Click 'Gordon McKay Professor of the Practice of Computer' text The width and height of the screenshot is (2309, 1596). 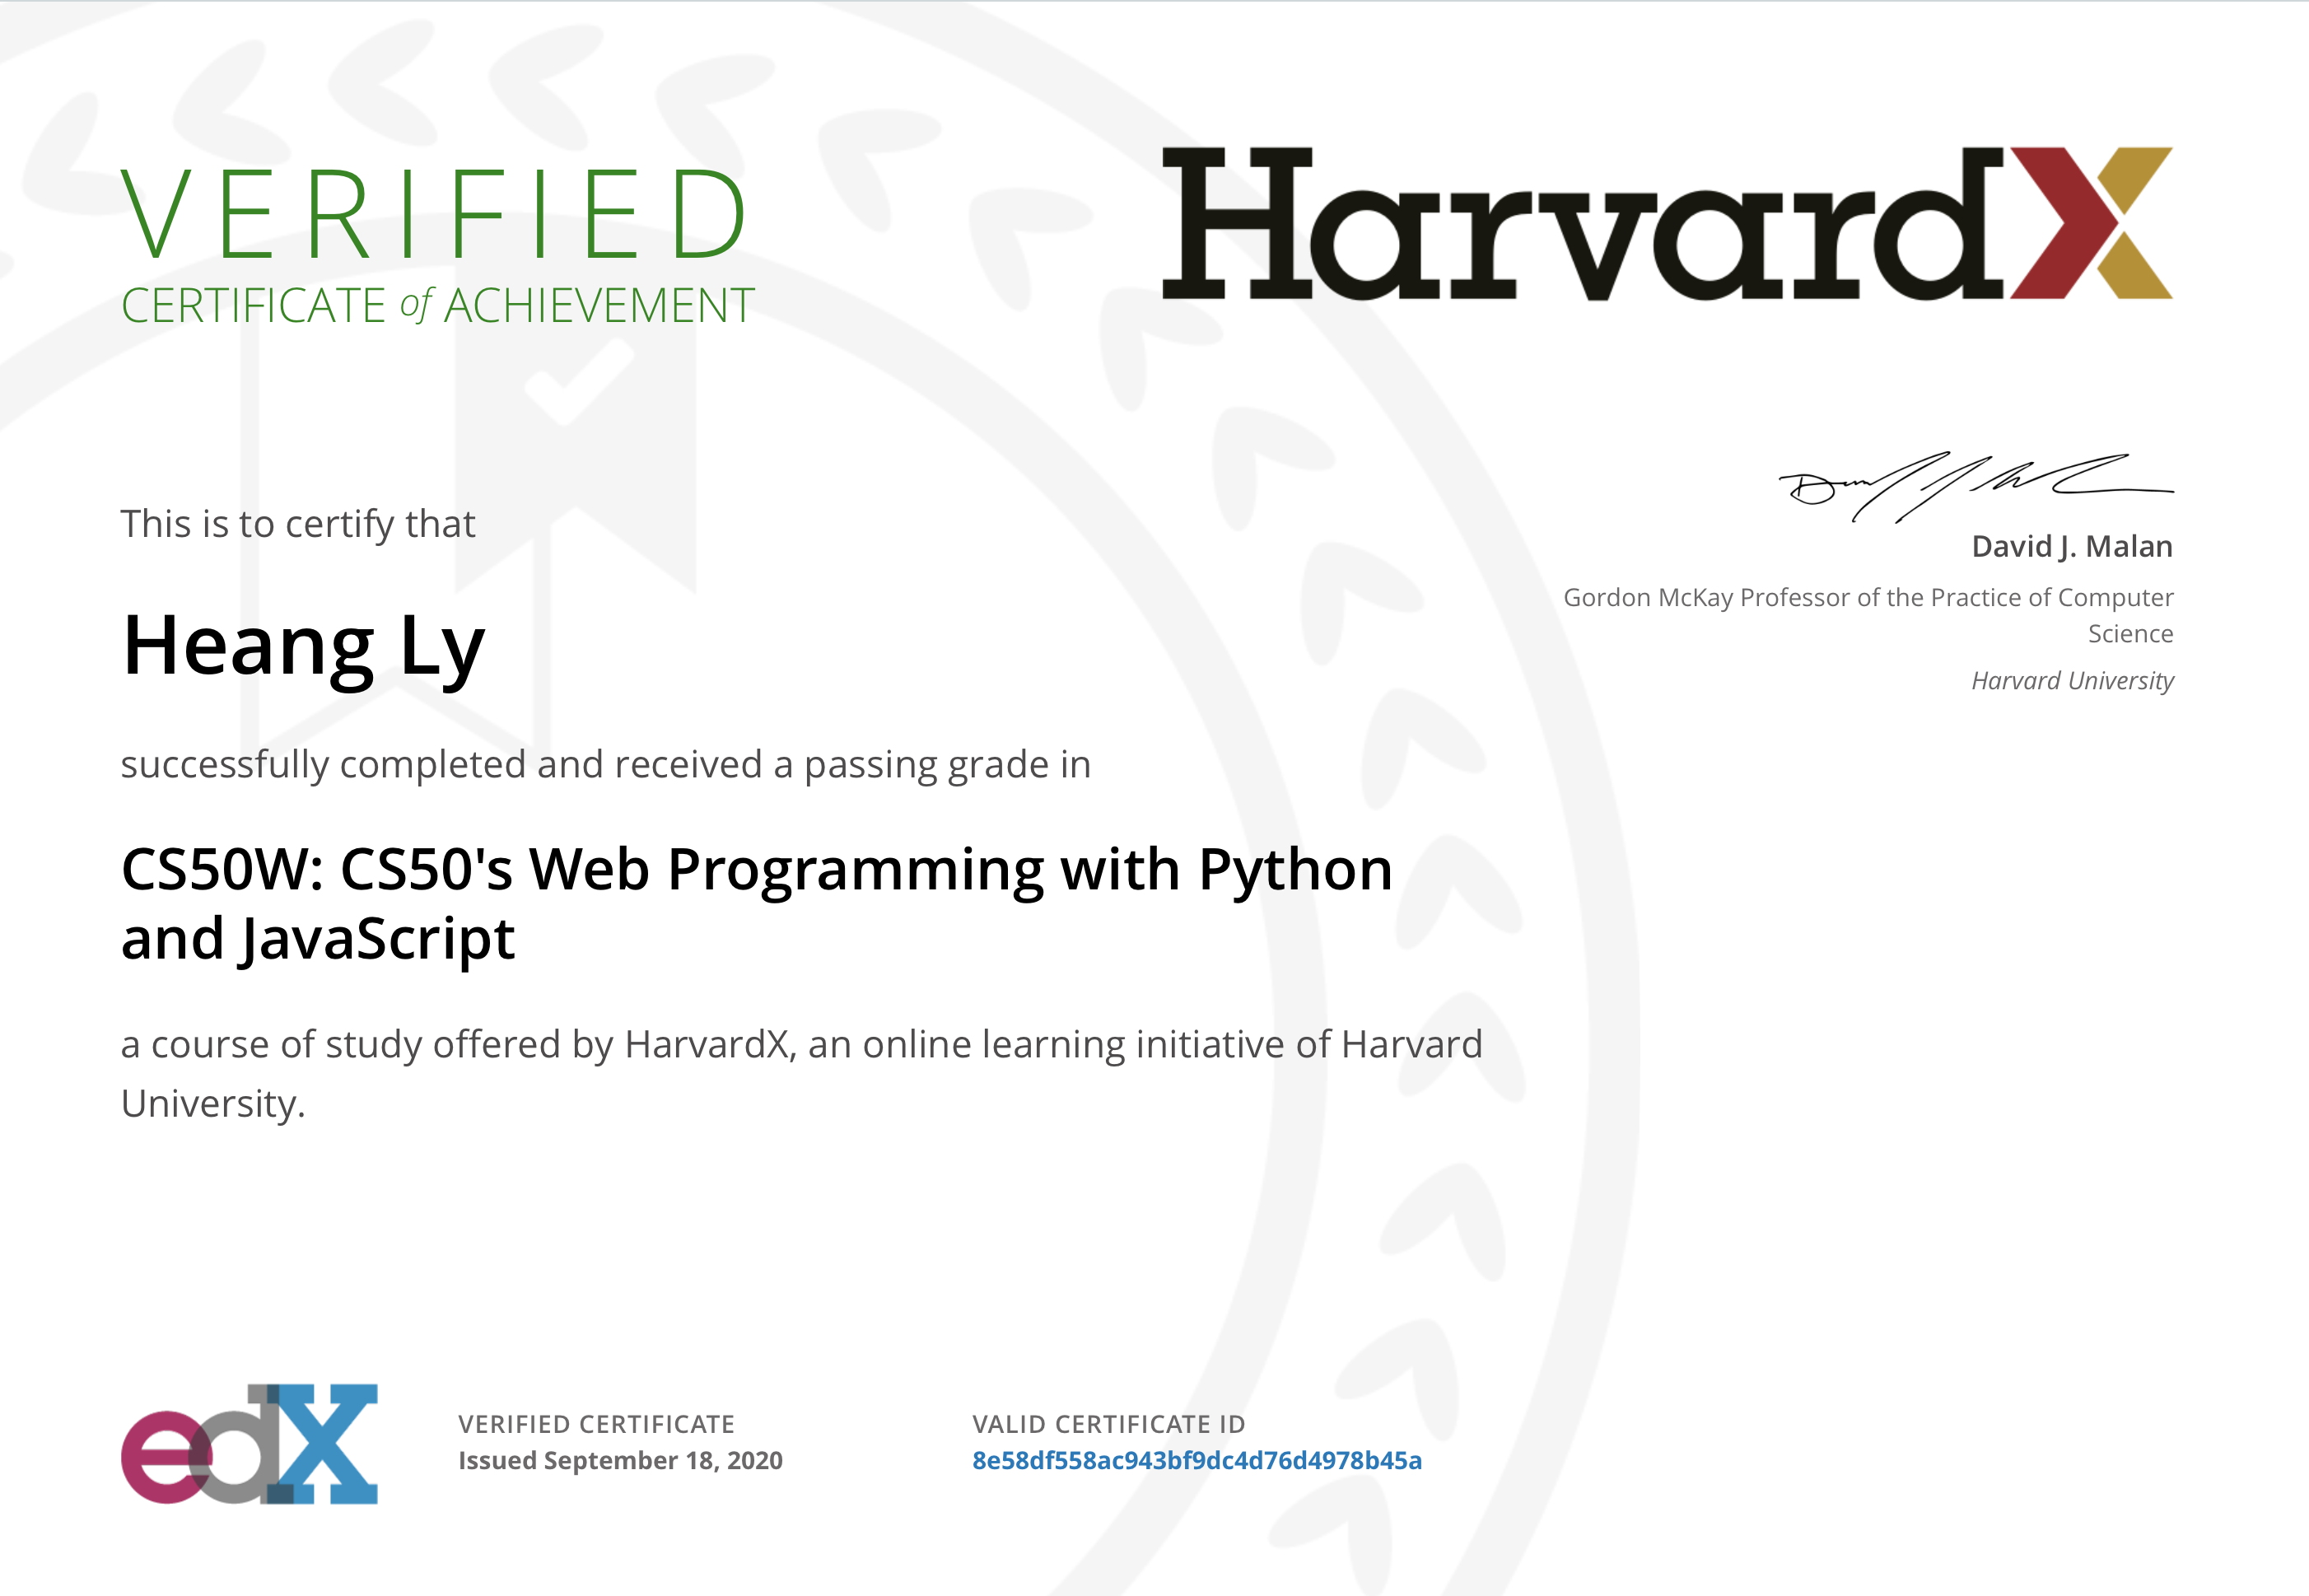(x=1868, y=598)
